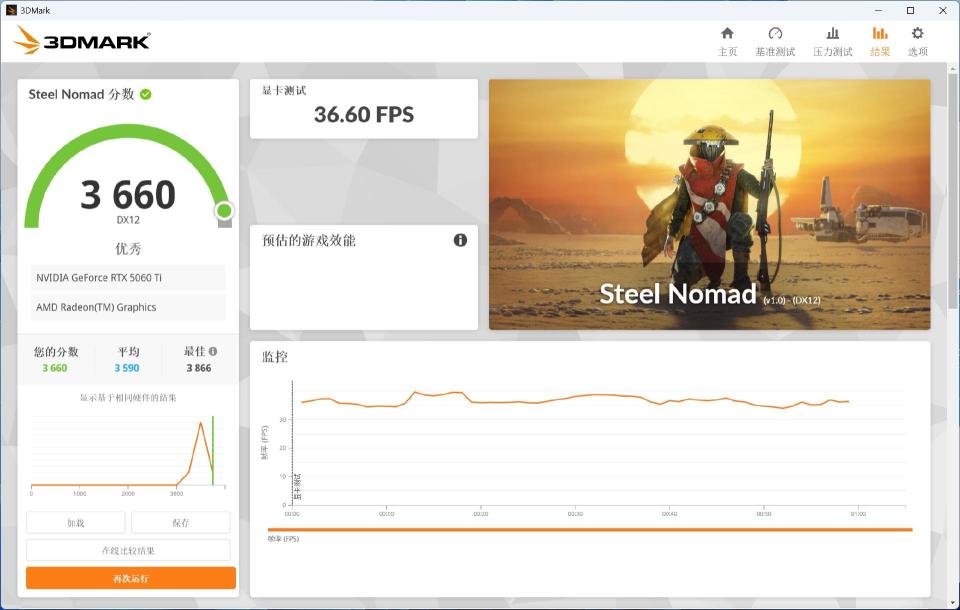Viewport: 960px width, 610px height.
Task: Click the best score 3 866
Action: (199, 368)
